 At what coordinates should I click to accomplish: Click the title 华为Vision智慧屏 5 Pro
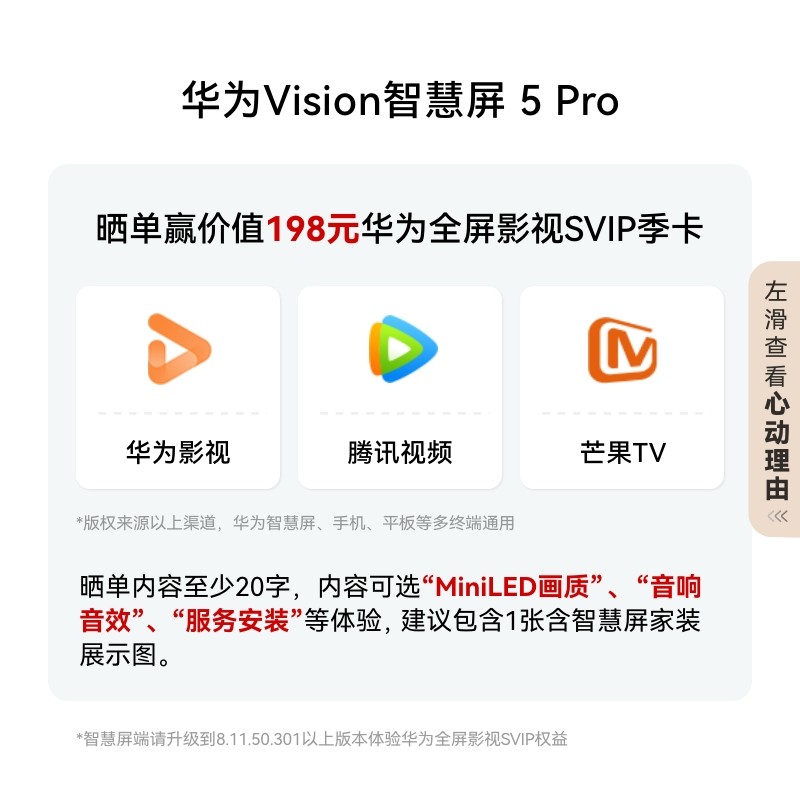pyautogui.click(x=400, y=100)
